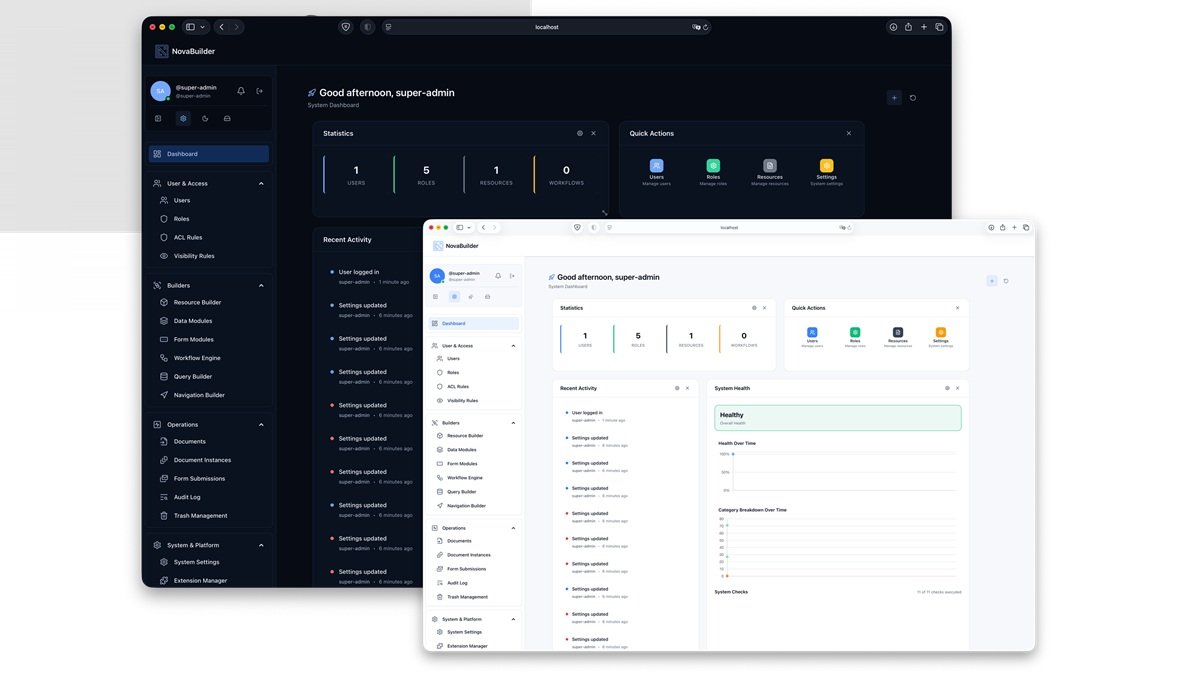Select the gear icon under the user profile
Screen dimensions: 1200x675
(x=183, y=118)
